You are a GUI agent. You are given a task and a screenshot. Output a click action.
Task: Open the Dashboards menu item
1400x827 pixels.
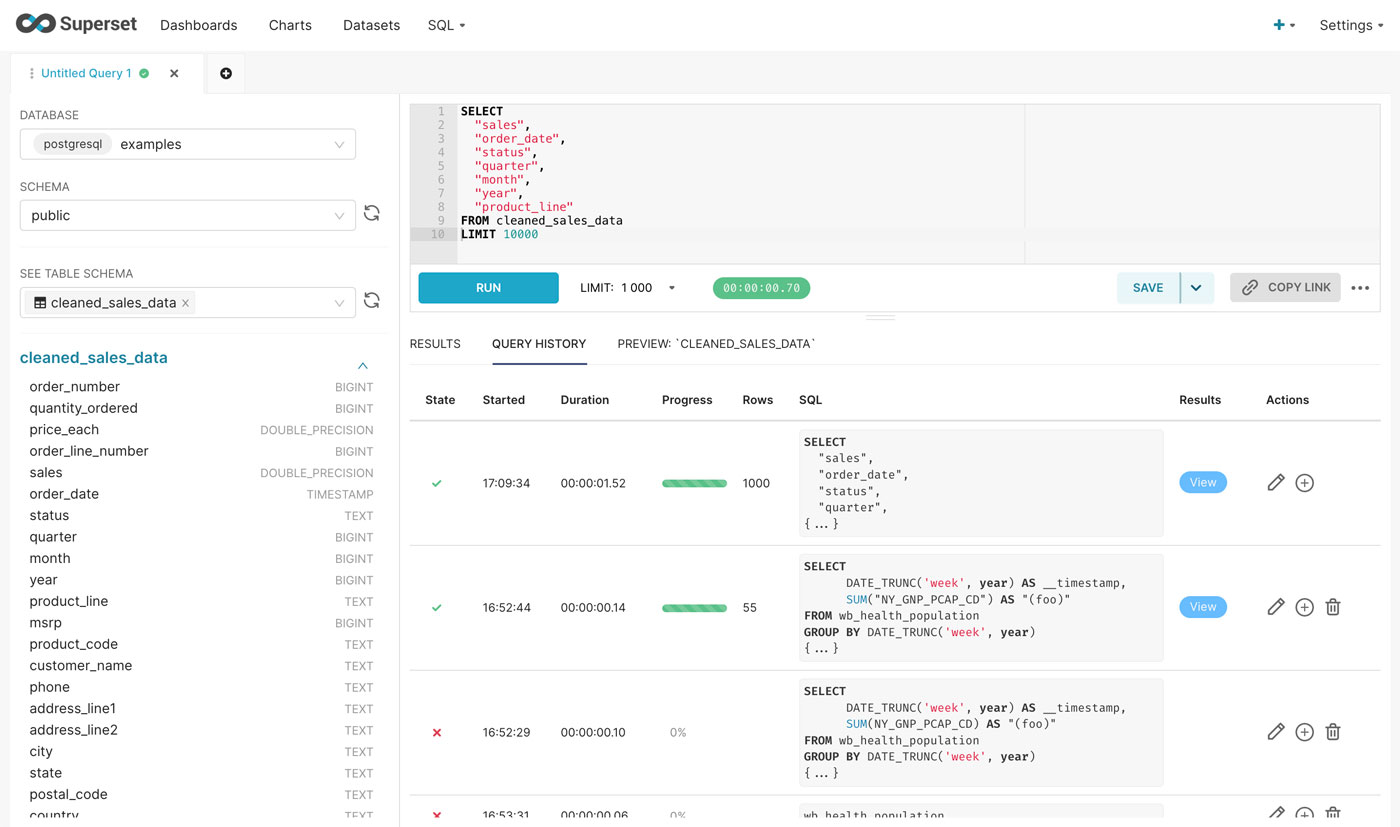tap(199, 25)
